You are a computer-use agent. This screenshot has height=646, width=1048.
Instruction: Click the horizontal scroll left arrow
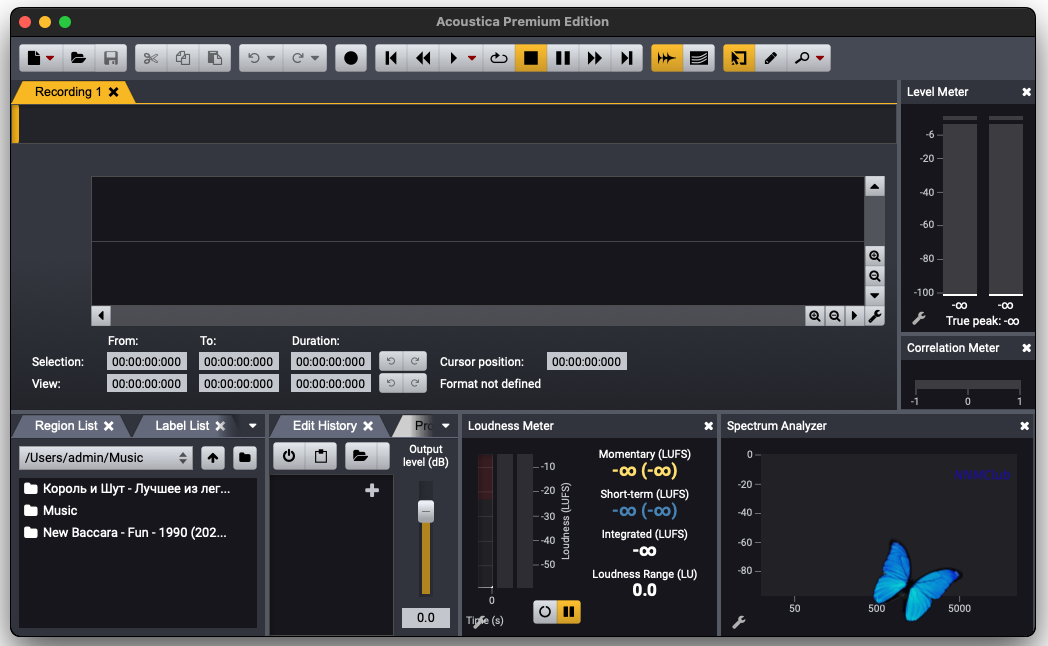pos(101,316)
